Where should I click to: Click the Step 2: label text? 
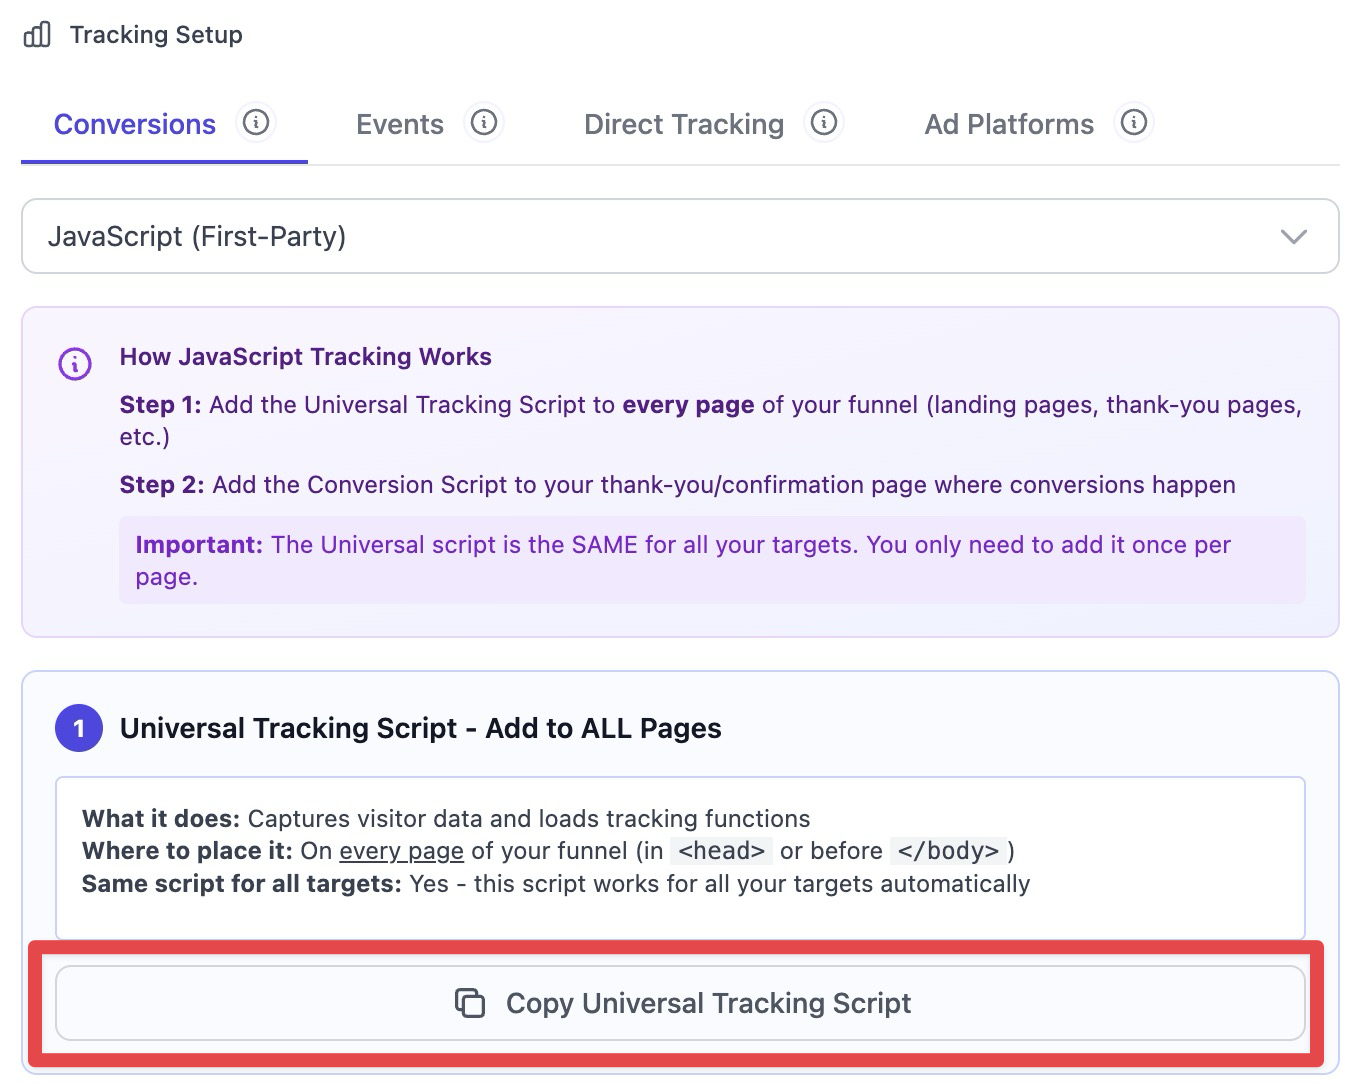coord(162,485)
